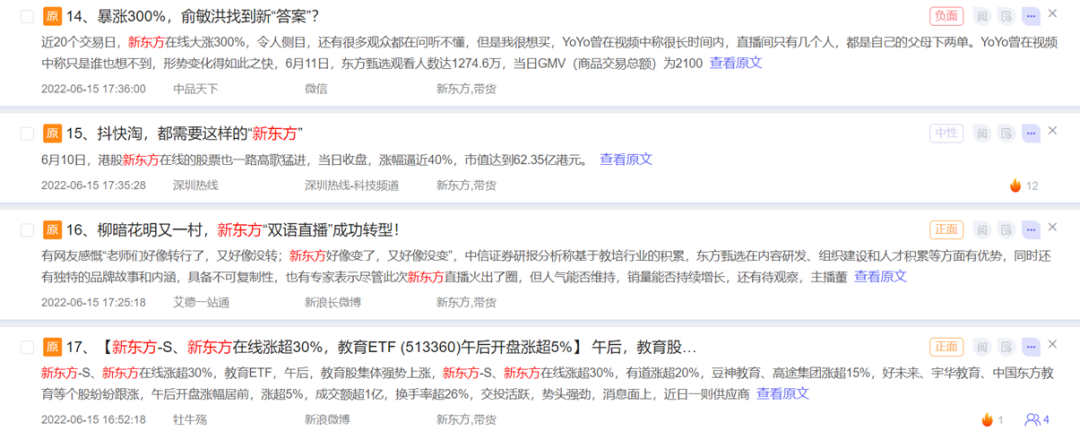Open 查看原文 link for article 14
The height and width of the screenshot is (431, 1080).
tap(736, 63)
